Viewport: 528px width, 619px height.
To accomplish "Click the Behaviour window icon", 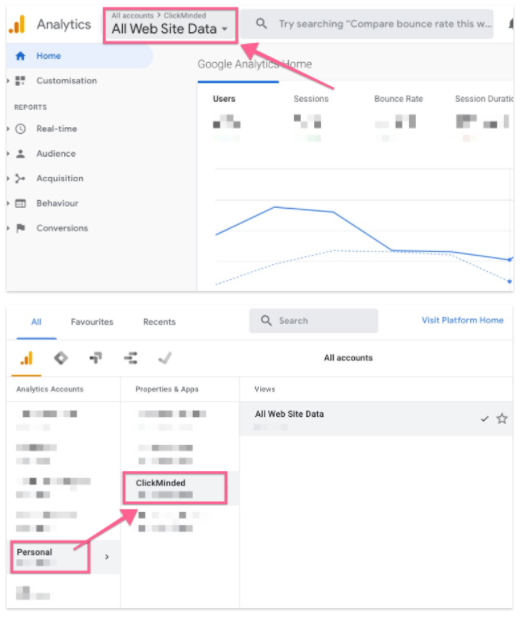I will [21, 204].
